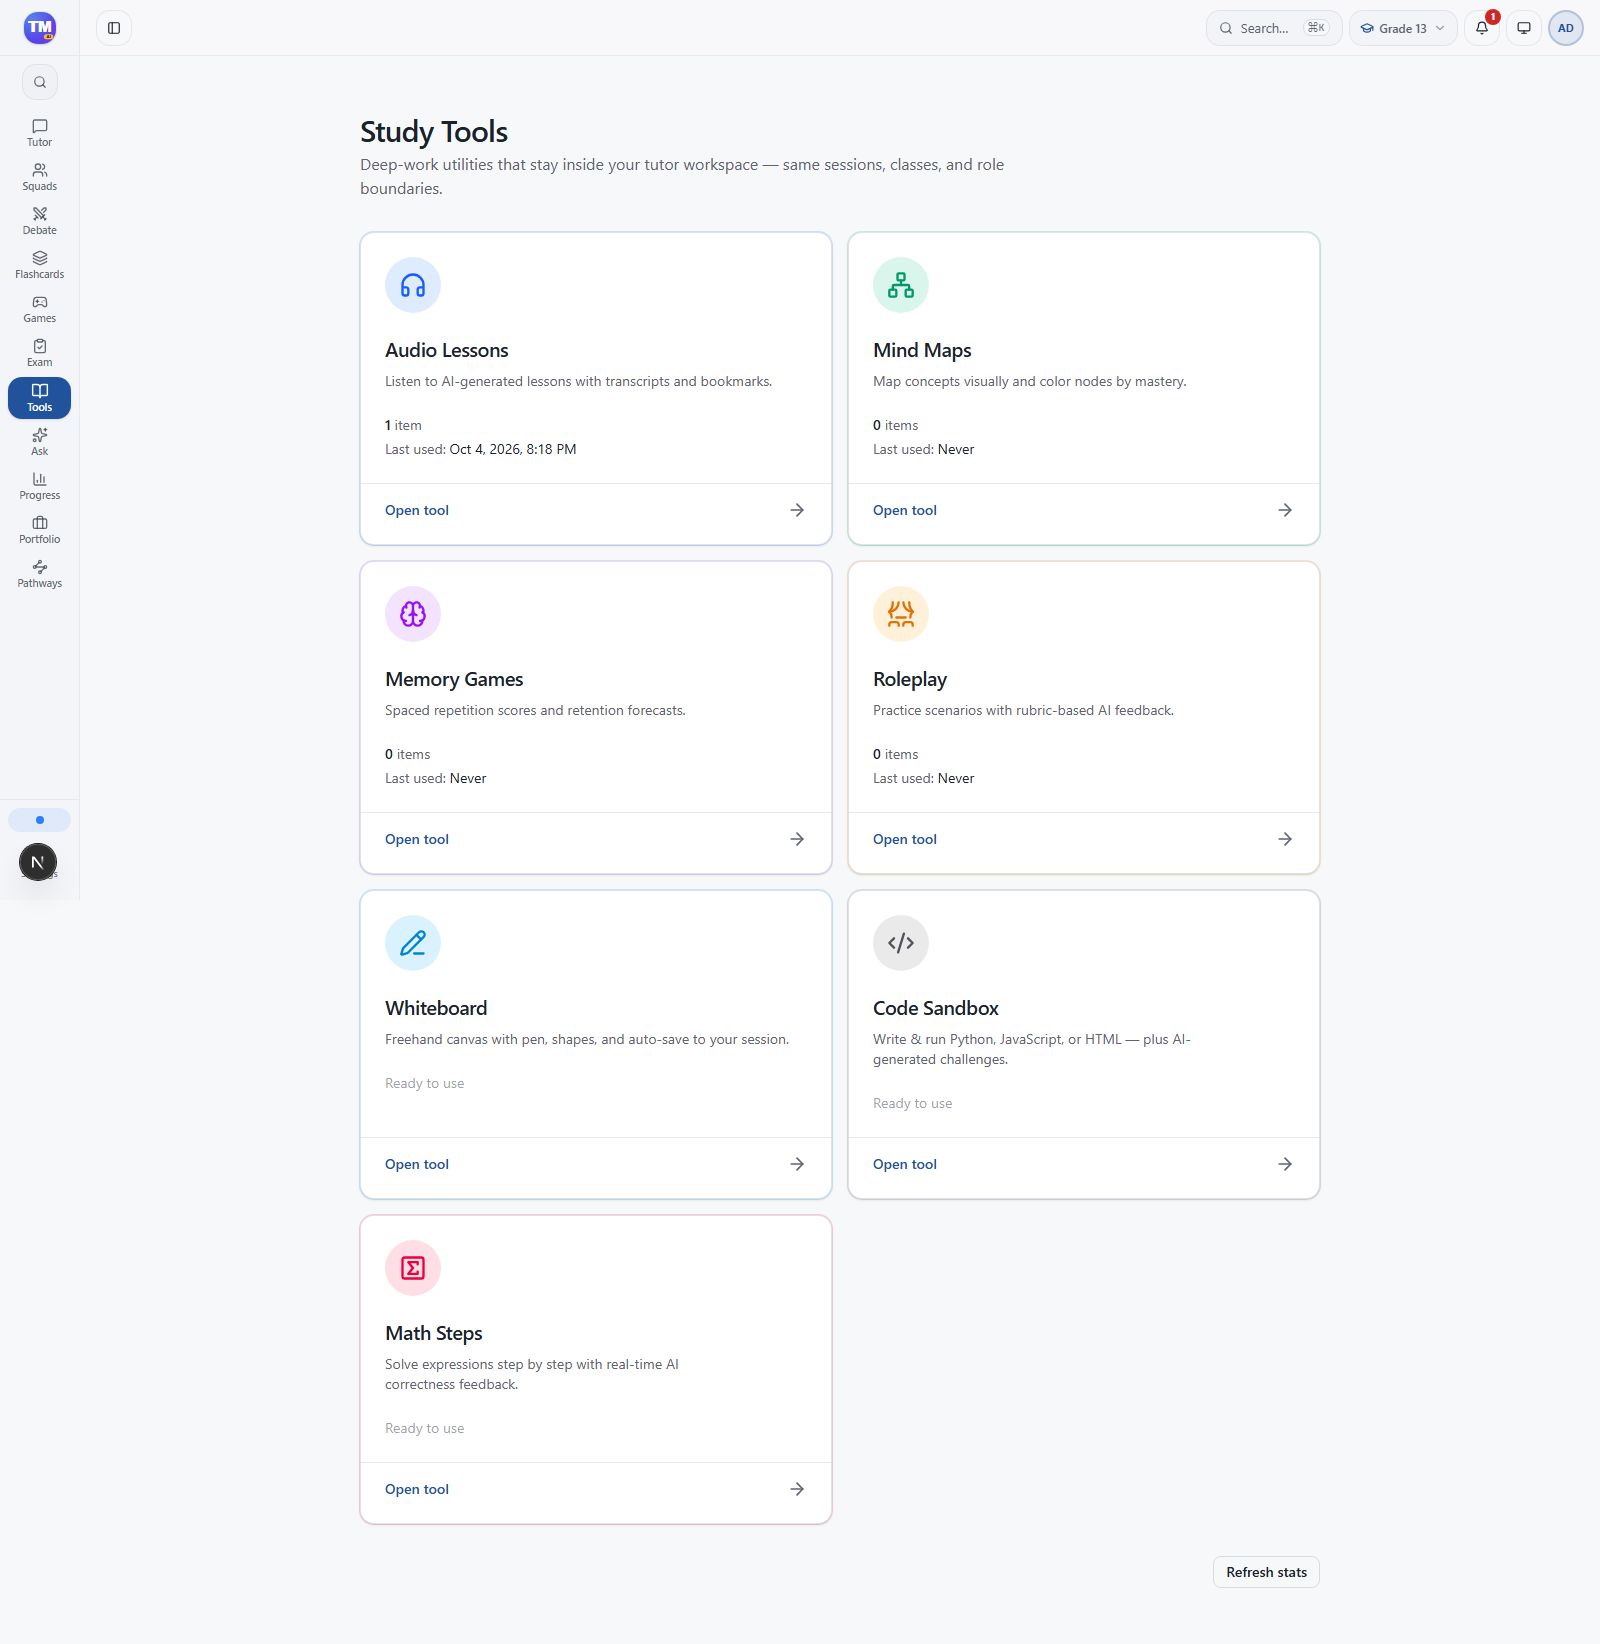Click the sidebar search magnifier icon
The height and width of the screenshot is (1644, 1600).
(40, 82)
